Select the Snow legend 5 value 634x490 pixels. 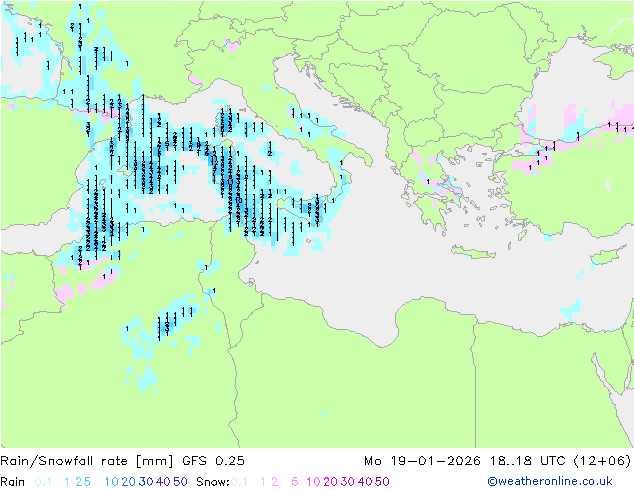click(x=294, y=482)
